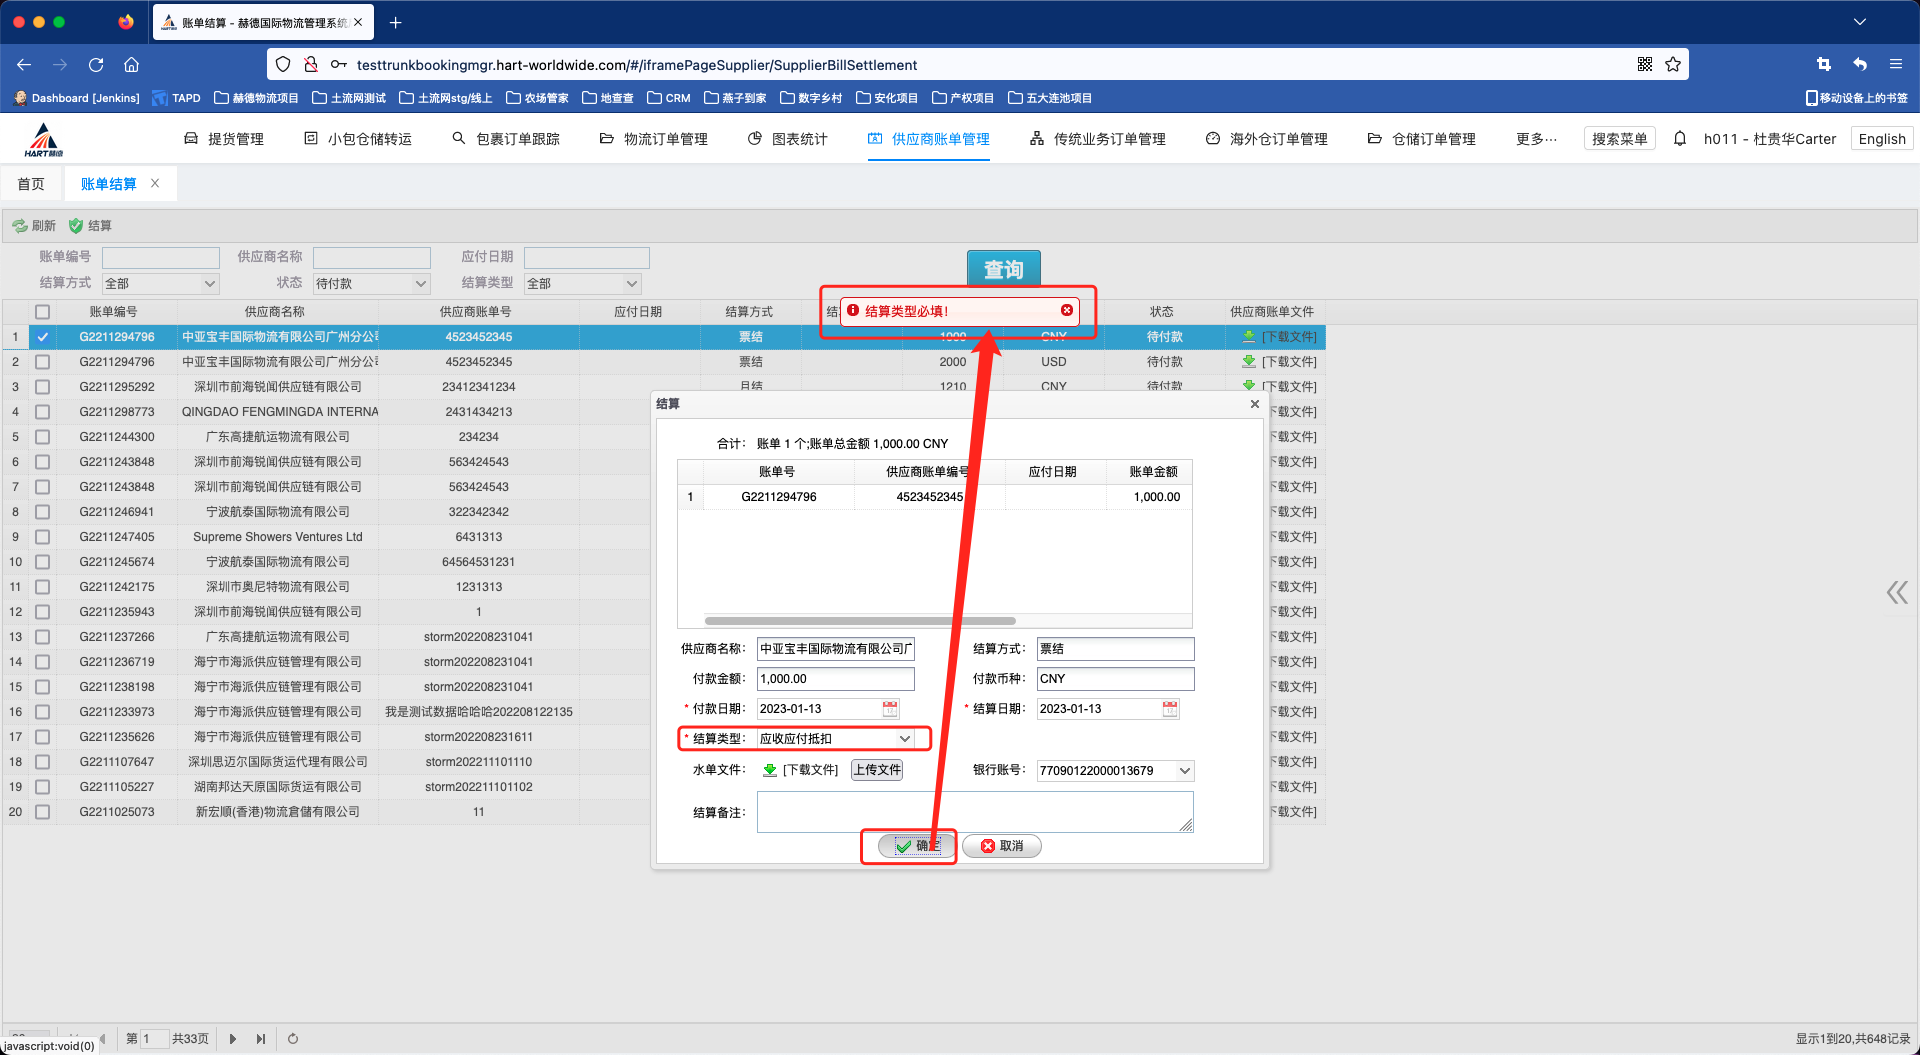Click the upload file button
The image size is (1920, 1055).
pos(877,770)
